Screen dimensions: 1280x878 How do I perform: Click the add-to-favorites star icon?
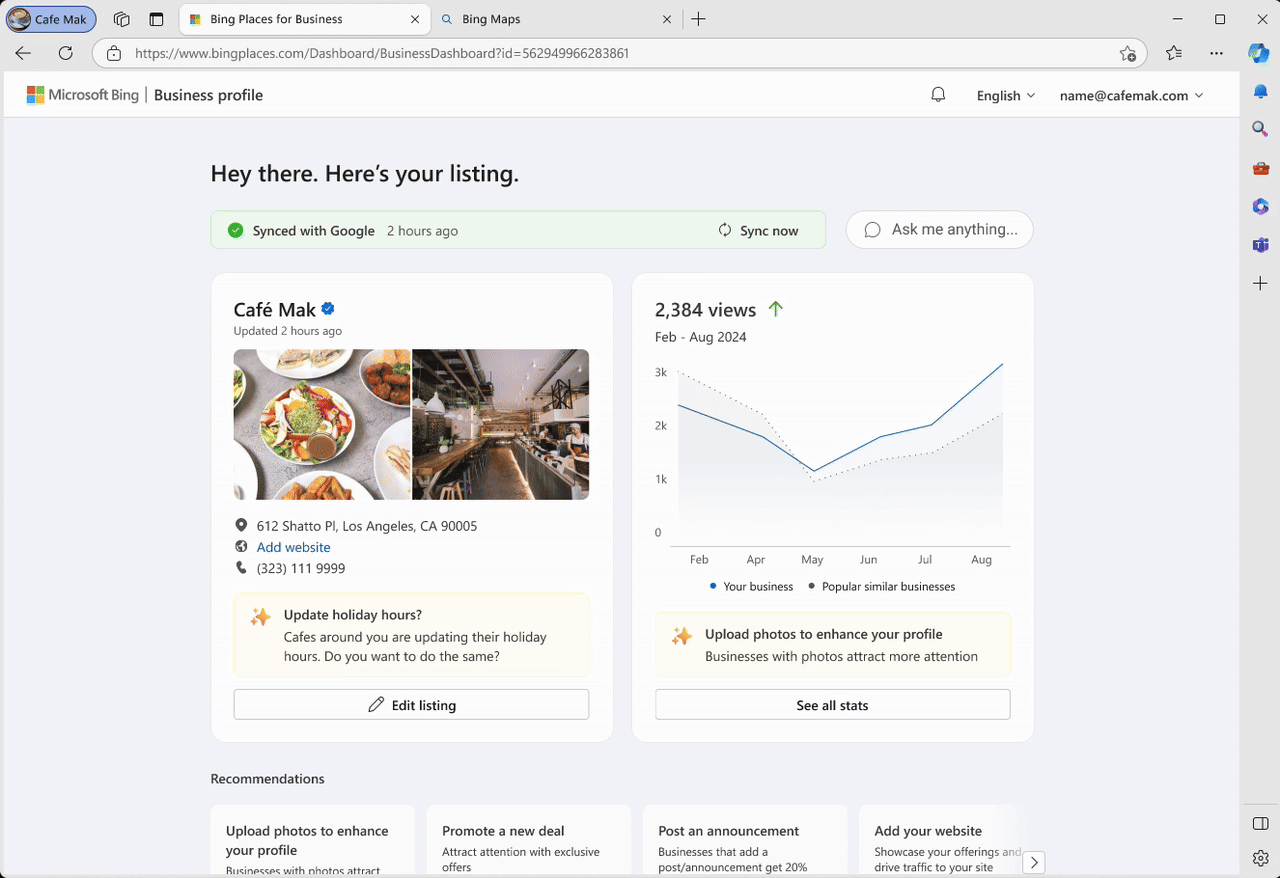[x=1128, y=53]
